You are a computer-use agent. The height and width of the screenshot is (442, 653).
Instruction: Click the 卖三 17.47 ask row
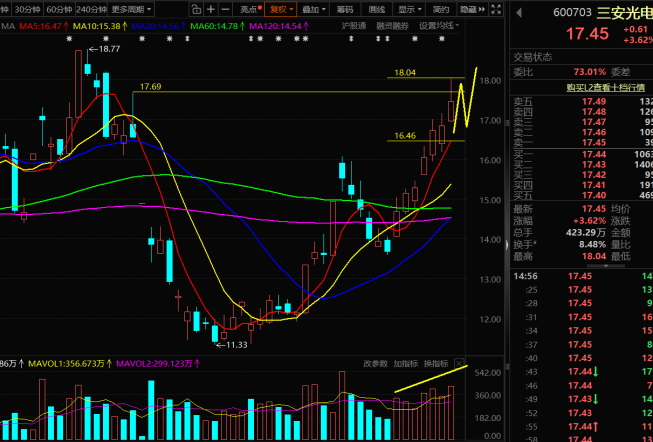pos(581,122)
